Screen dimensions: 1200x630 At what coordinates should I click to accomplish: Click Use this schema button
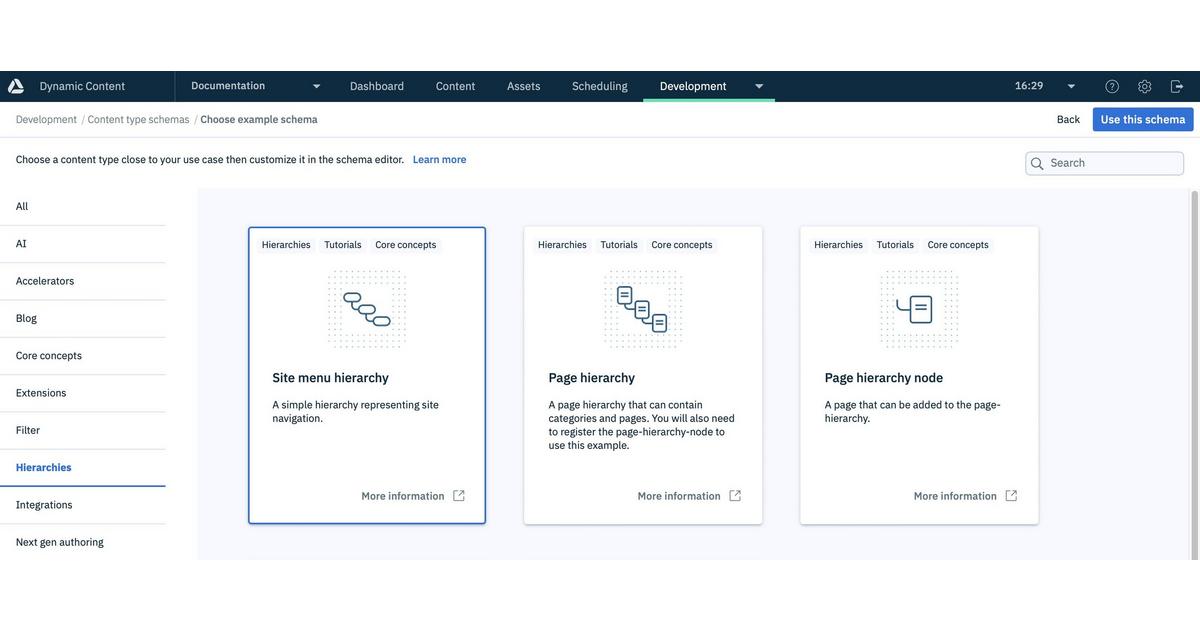(1143, 120)
